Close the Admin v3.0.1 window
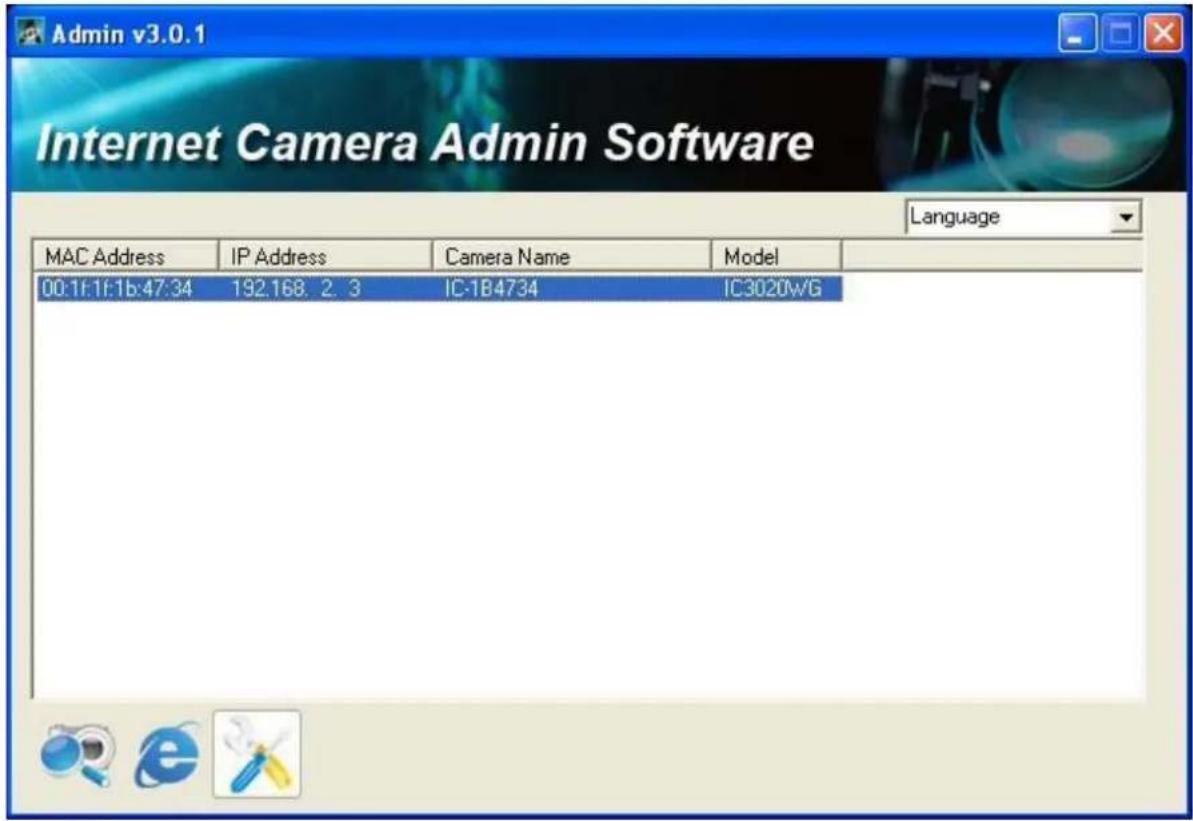 coord(1163,34)
